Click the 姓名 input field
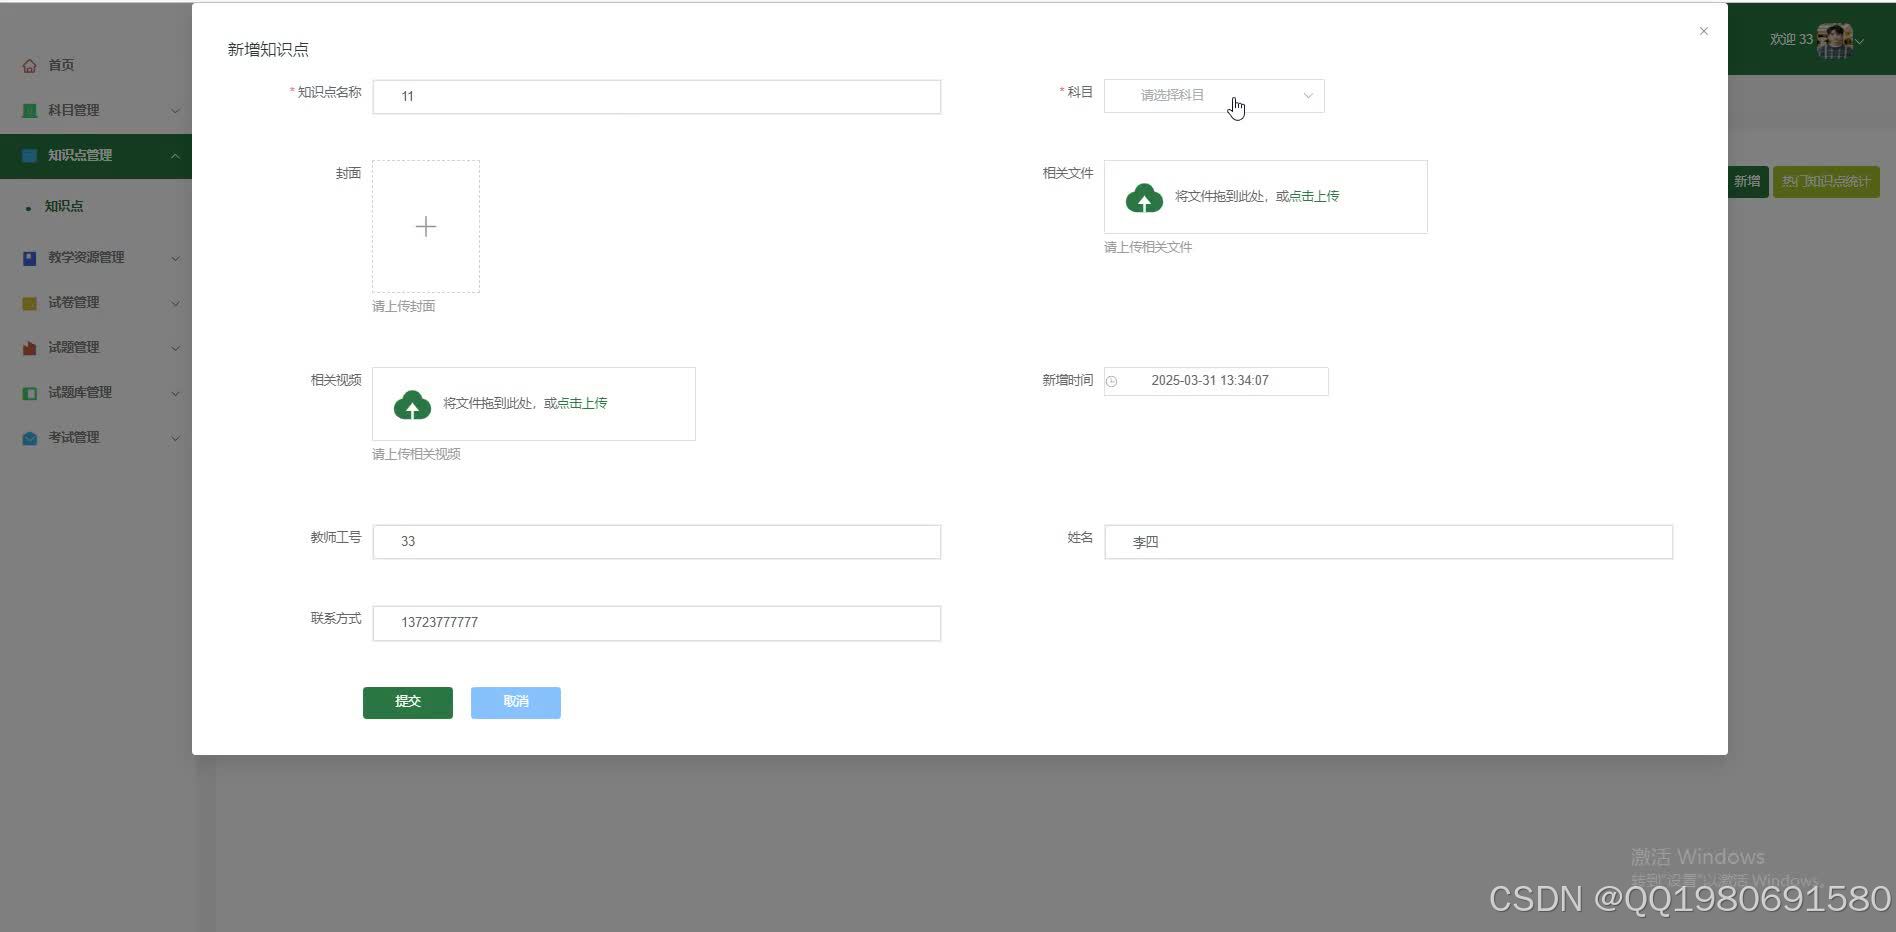 coord(1388,542)
